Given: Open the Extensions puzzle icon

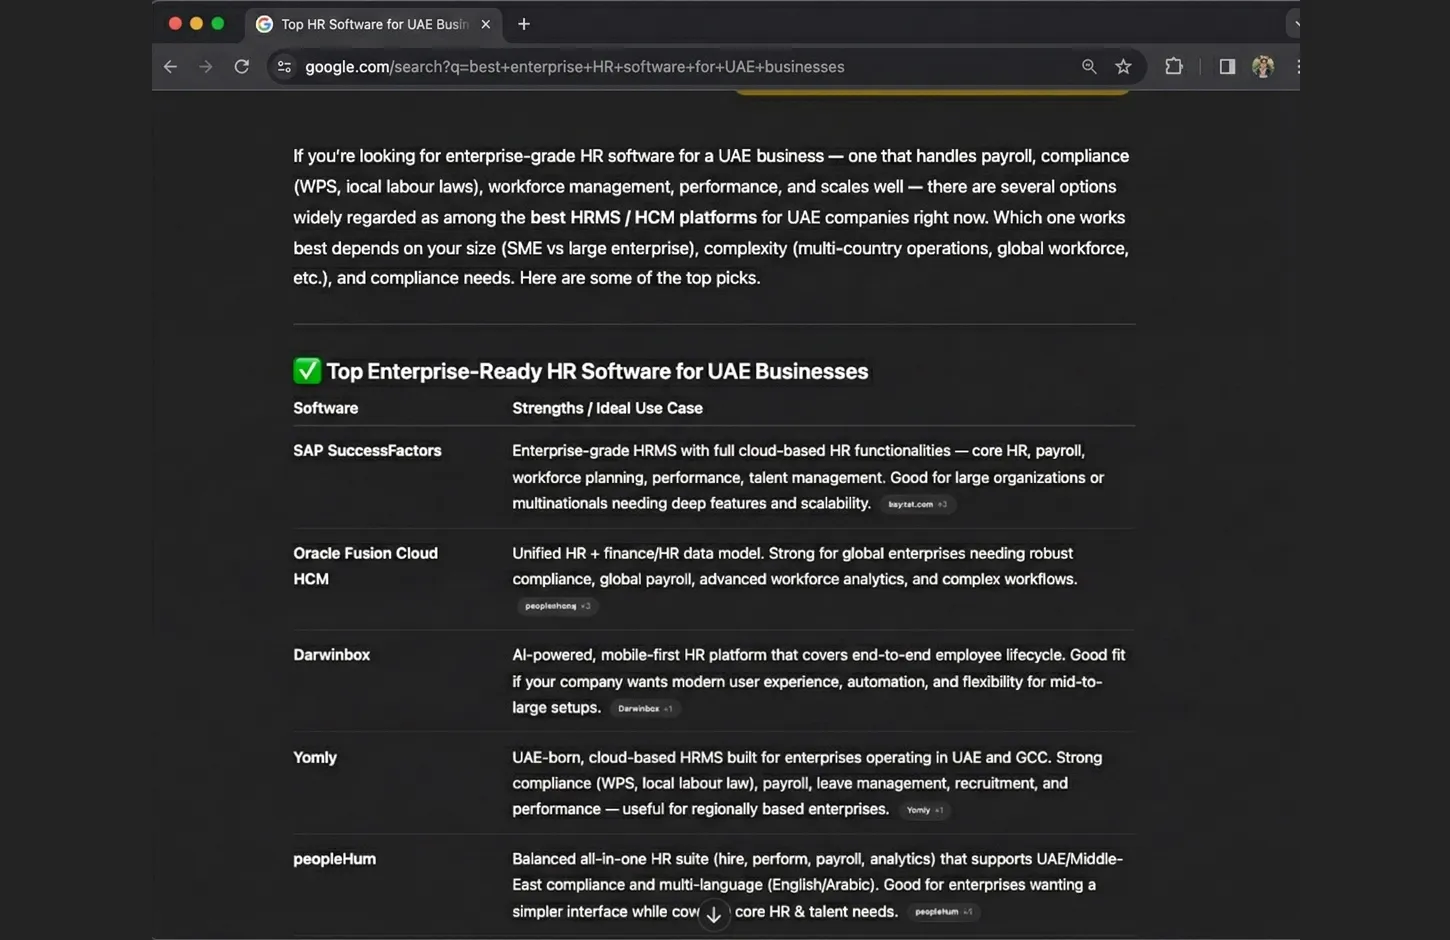Looking at the screenshot, I should [x=1174, y=67].
